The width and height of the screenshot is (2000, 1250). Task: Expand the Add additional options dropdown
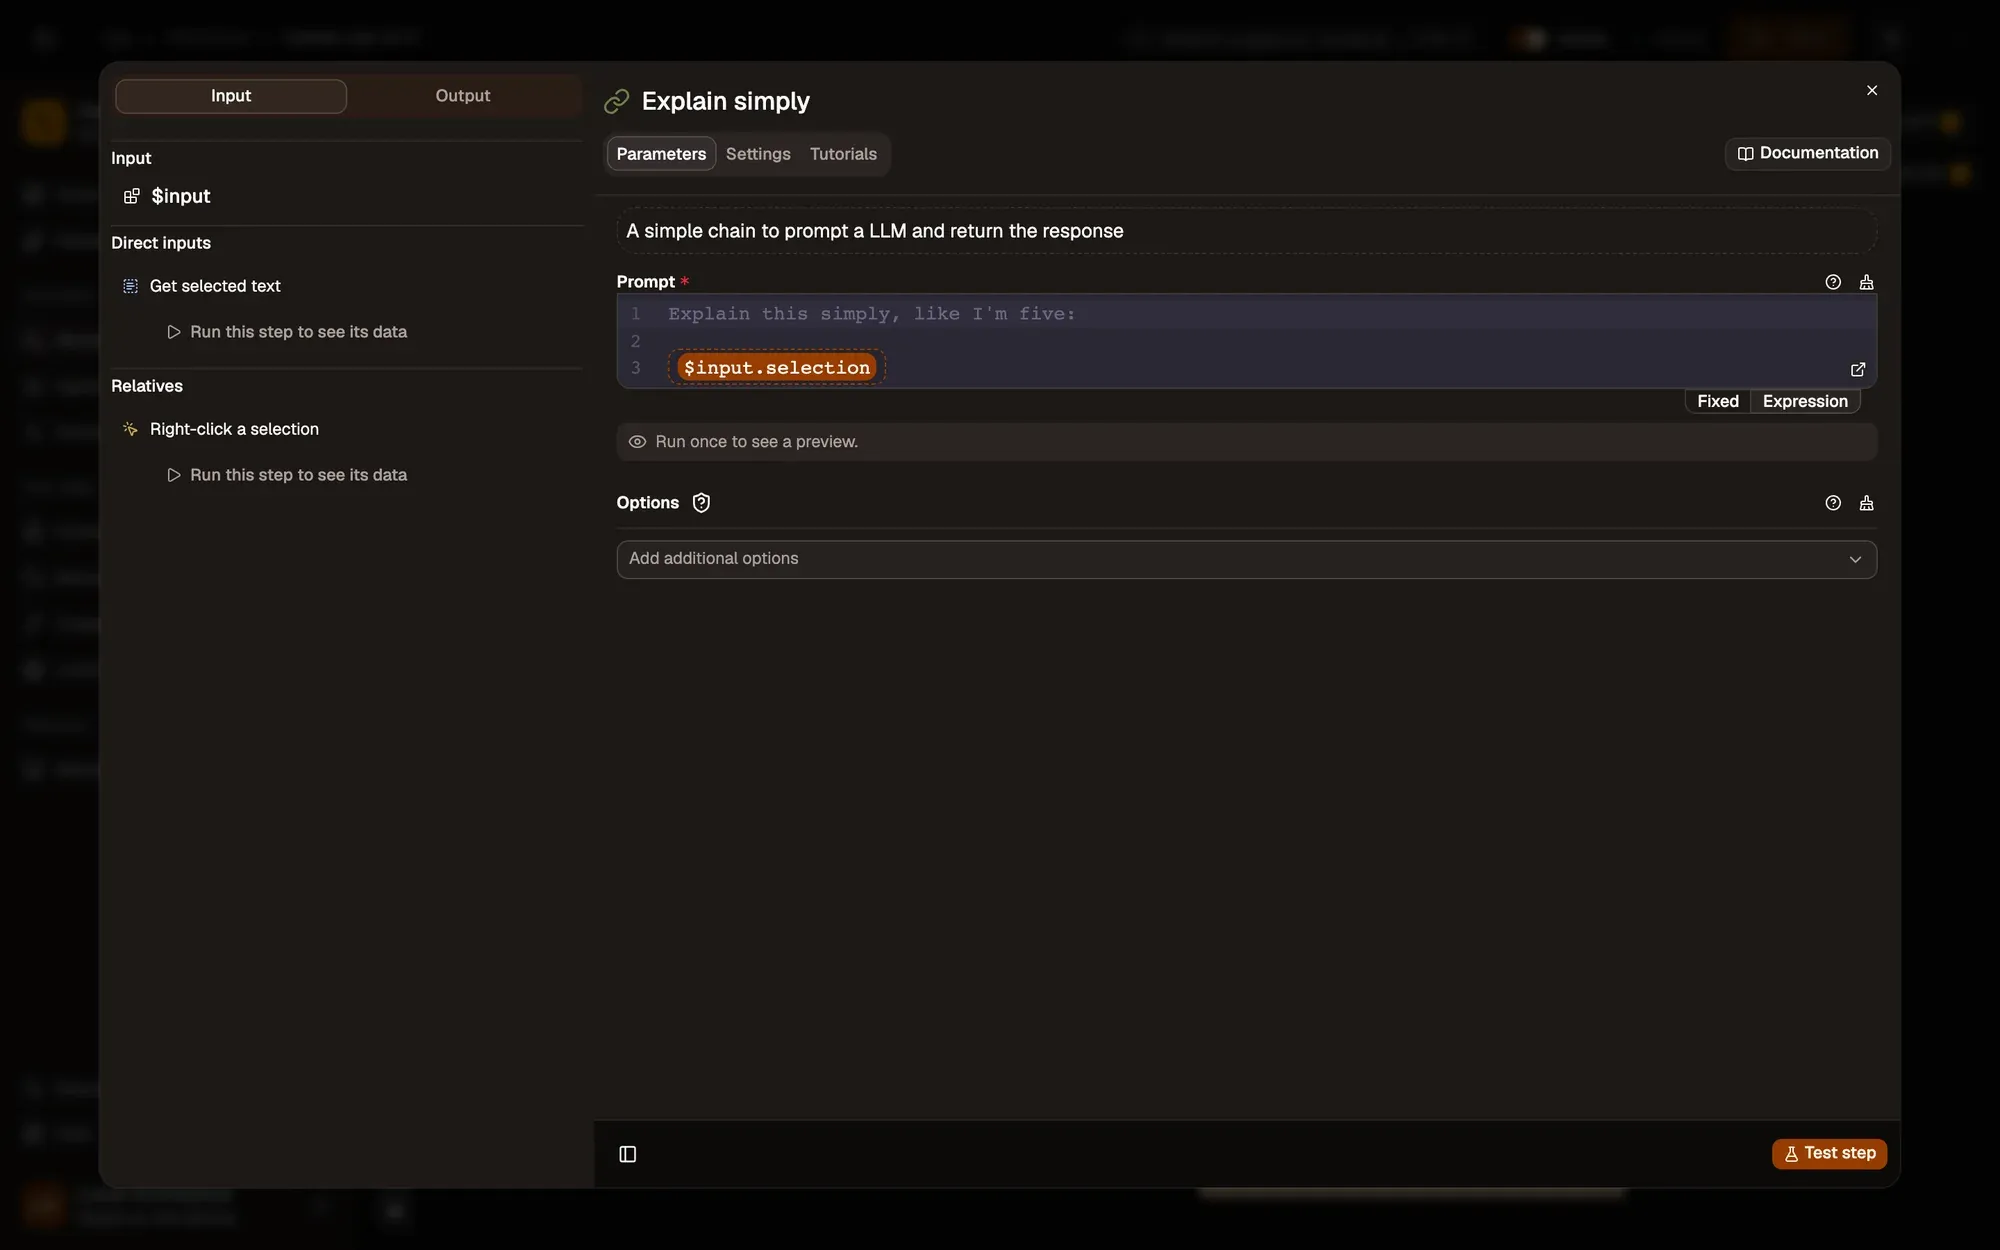pos(1246,559)
